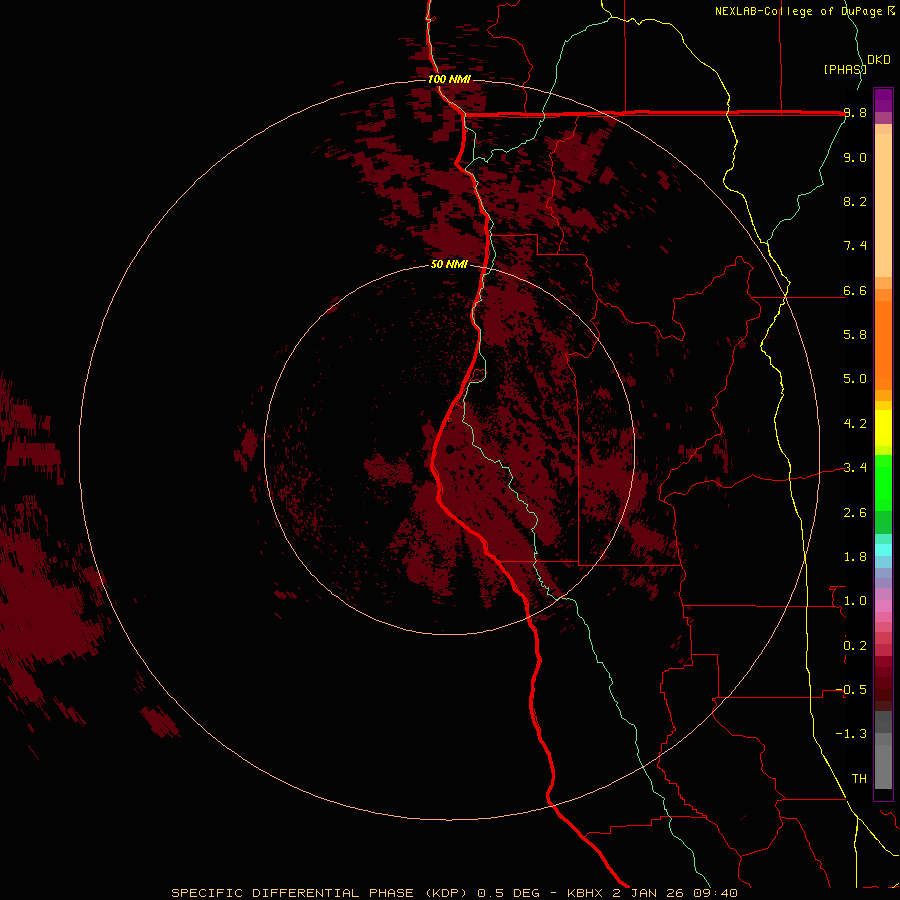Click the 3.4 legend value

[855, 468]
